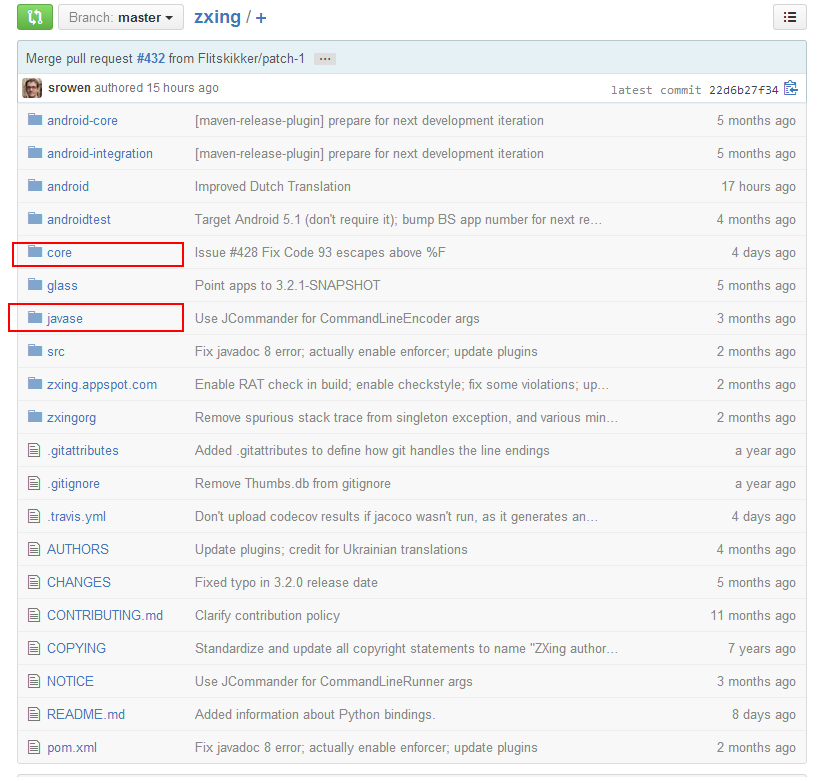817x777 pixels.
Task: Open the COPYING file
Action: (76, 648)
